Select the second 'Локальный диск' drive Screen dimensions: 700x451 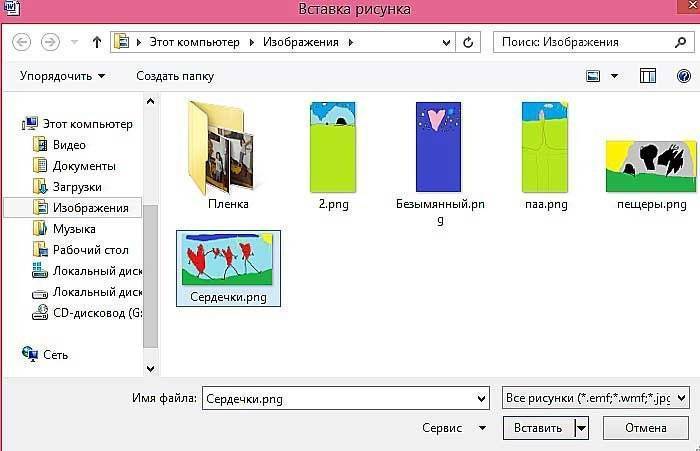87,292
